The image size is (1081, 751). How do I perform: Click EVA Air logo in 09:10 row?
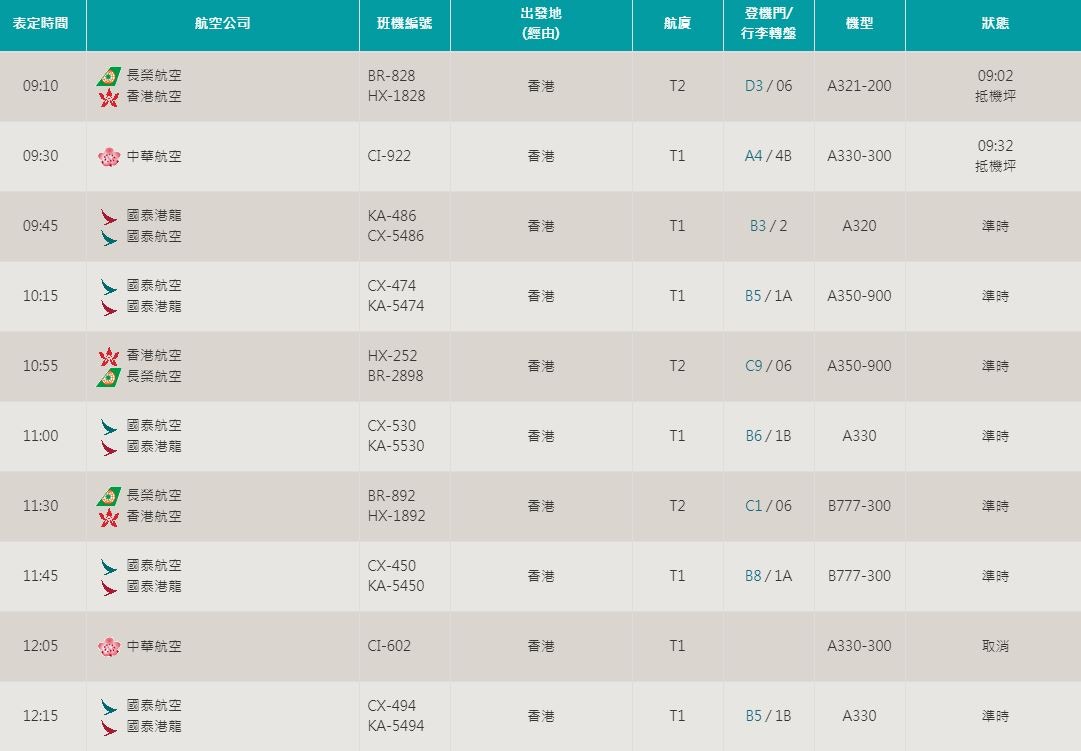[x=108, y=76]
